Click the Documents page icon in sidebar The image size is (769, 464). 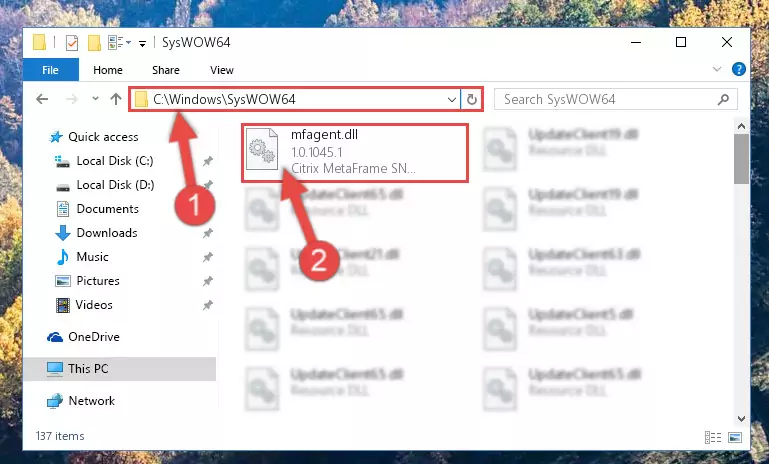point(63,209)
